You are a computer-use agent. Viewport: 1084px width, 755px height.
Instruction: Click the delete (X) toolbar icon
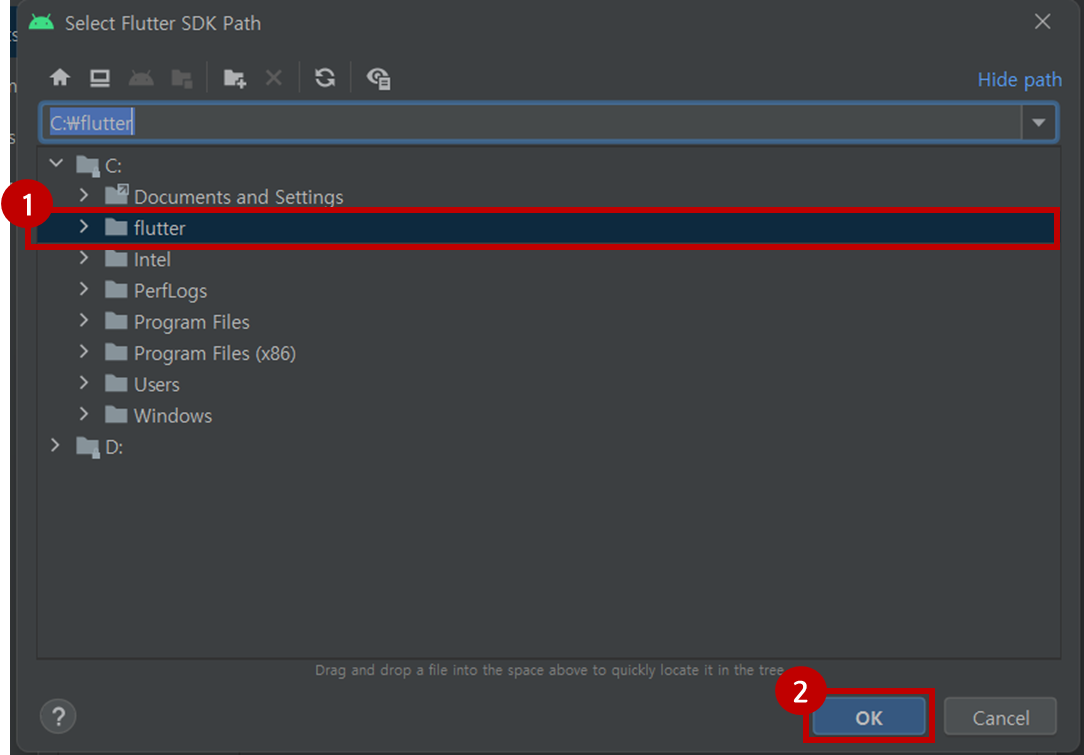[274, 78]
